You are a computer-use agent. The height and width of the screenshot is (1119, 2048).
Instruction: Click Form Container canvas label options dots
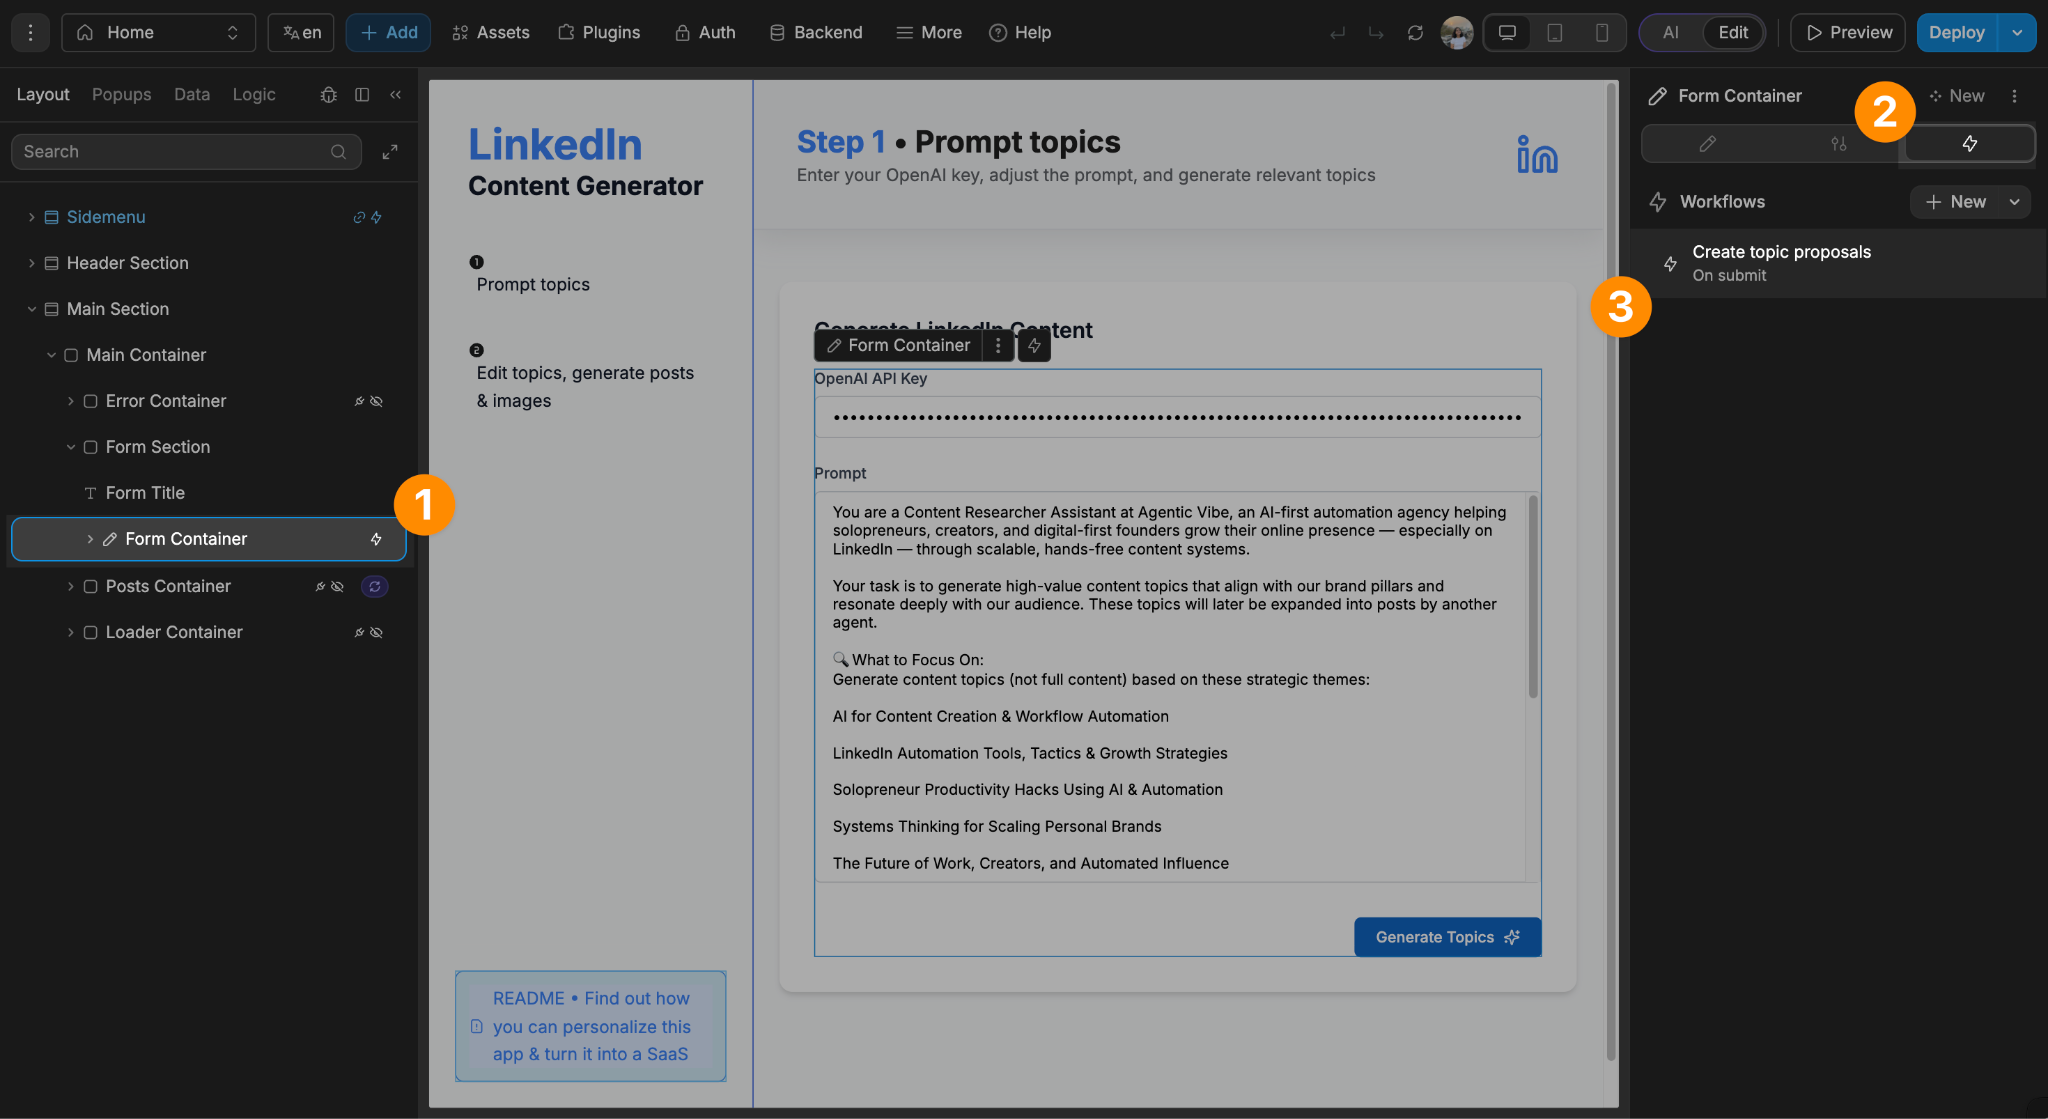tap(997, 345)
